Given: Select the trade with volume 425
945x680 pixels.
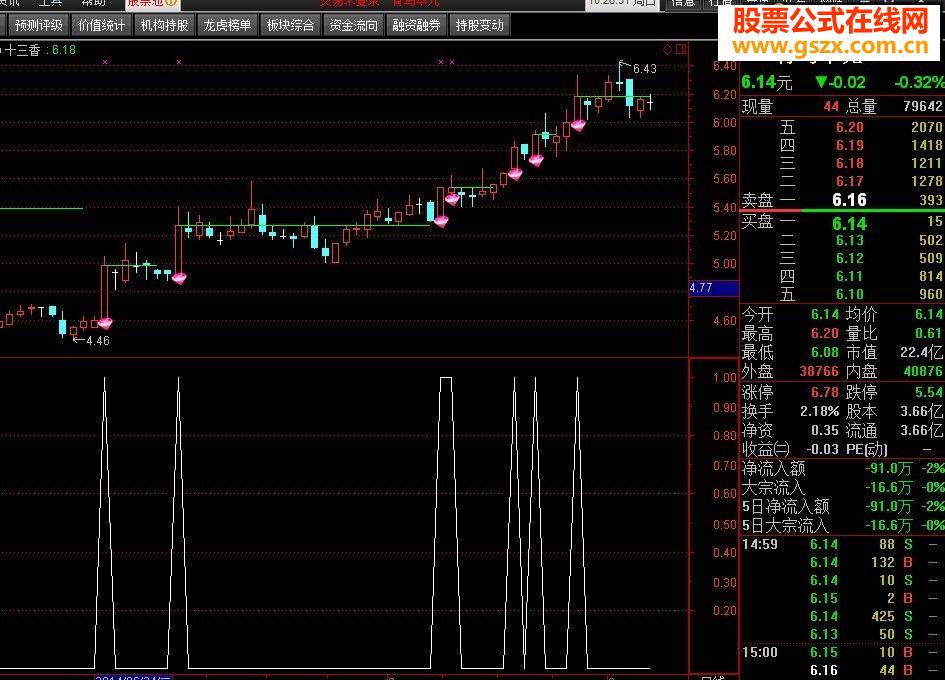Looking at the screenshot, I should tap(842, 616).
